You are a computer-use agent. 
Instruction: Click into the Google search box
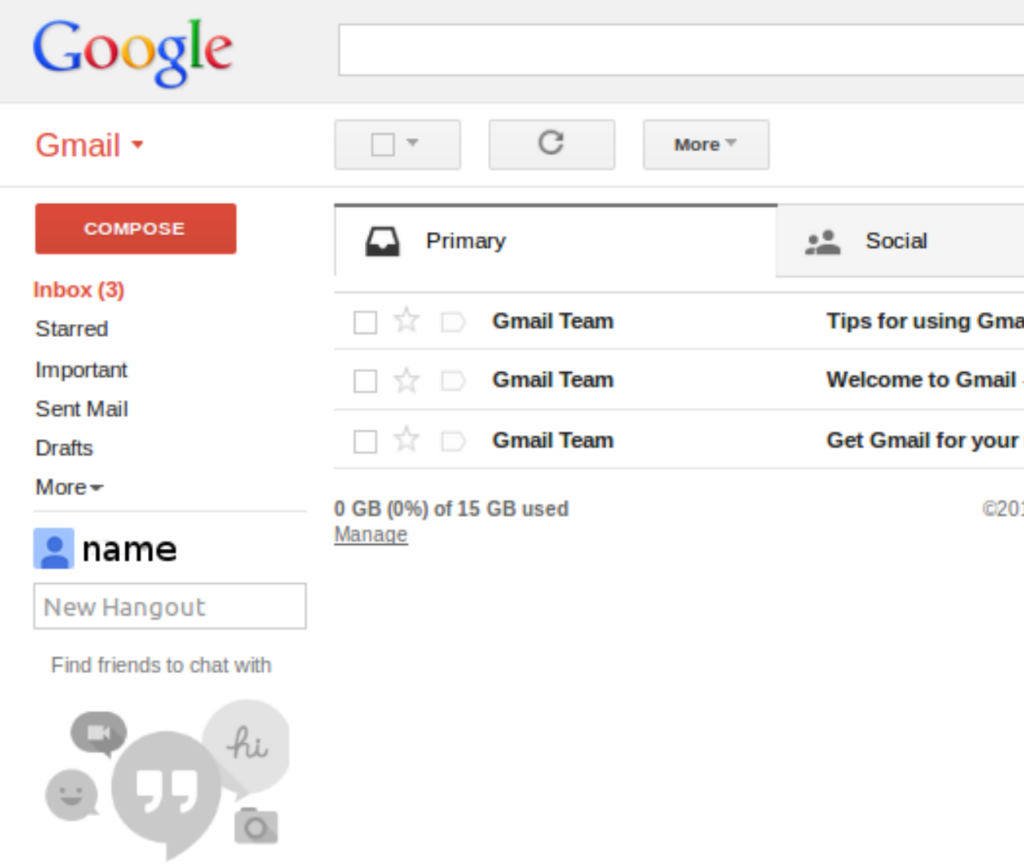[x=680, y=50]
